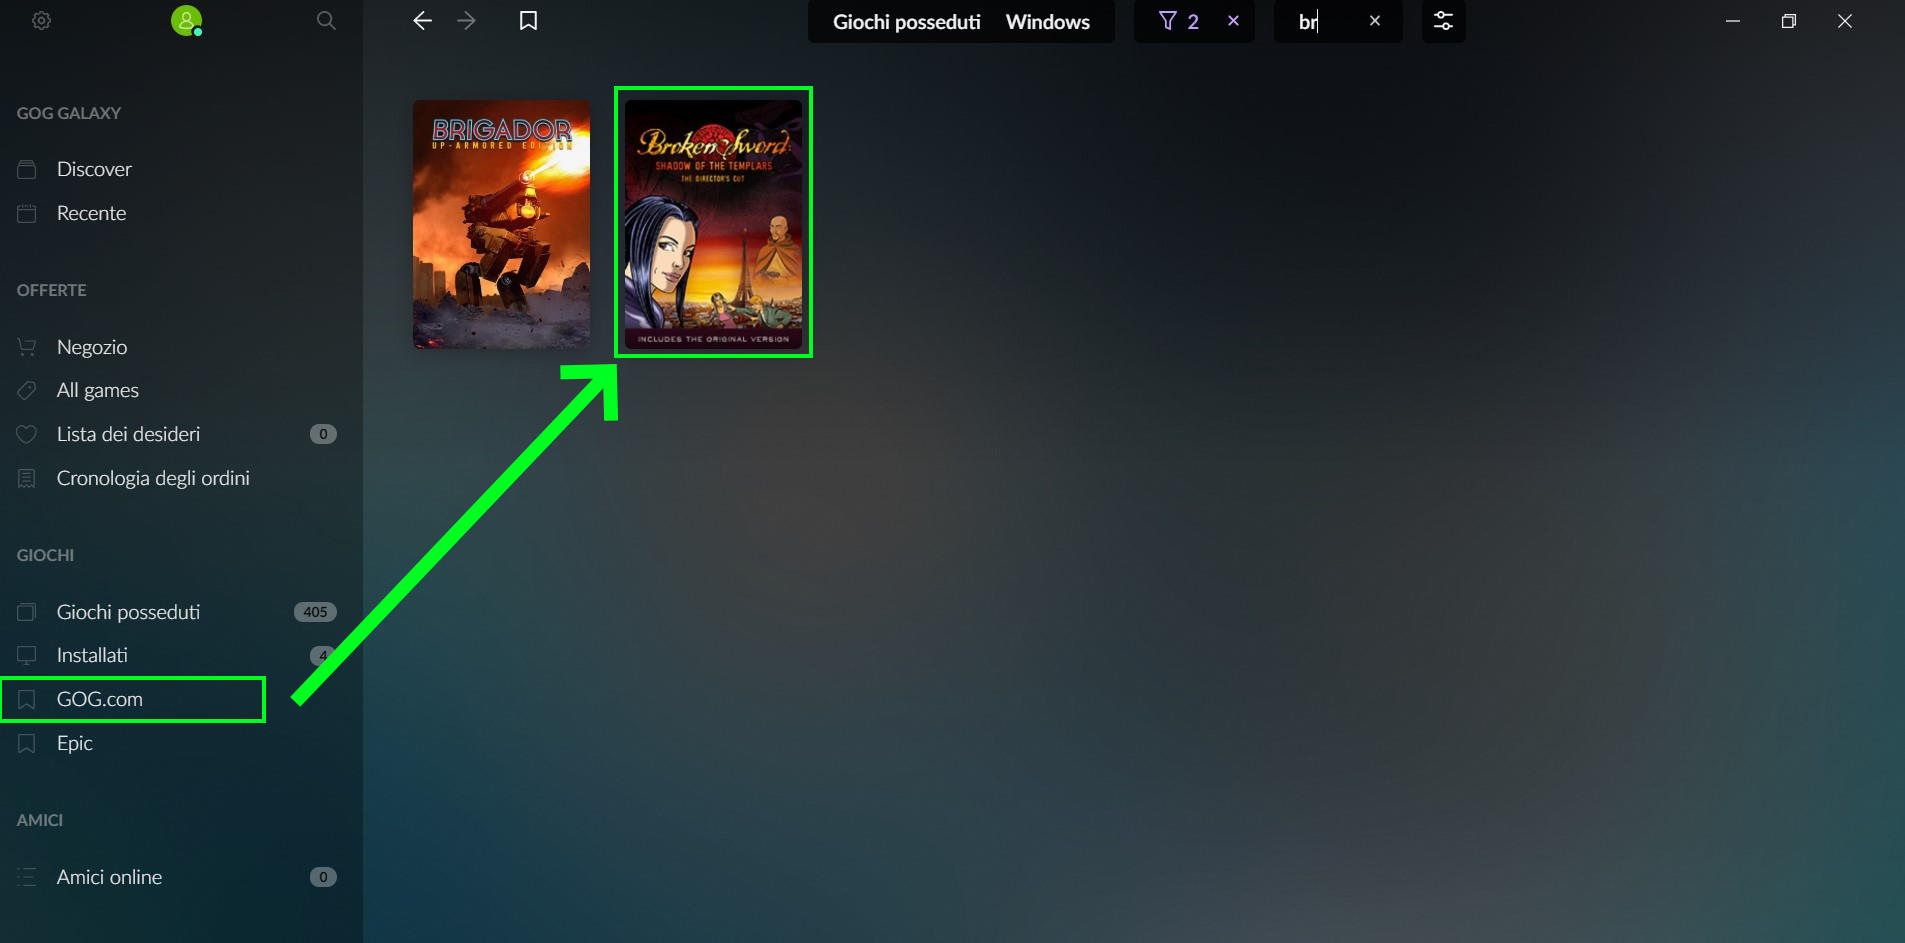1905x943 pixels.
Task: Open the settings gear icon
Action: tap(41, 21)
